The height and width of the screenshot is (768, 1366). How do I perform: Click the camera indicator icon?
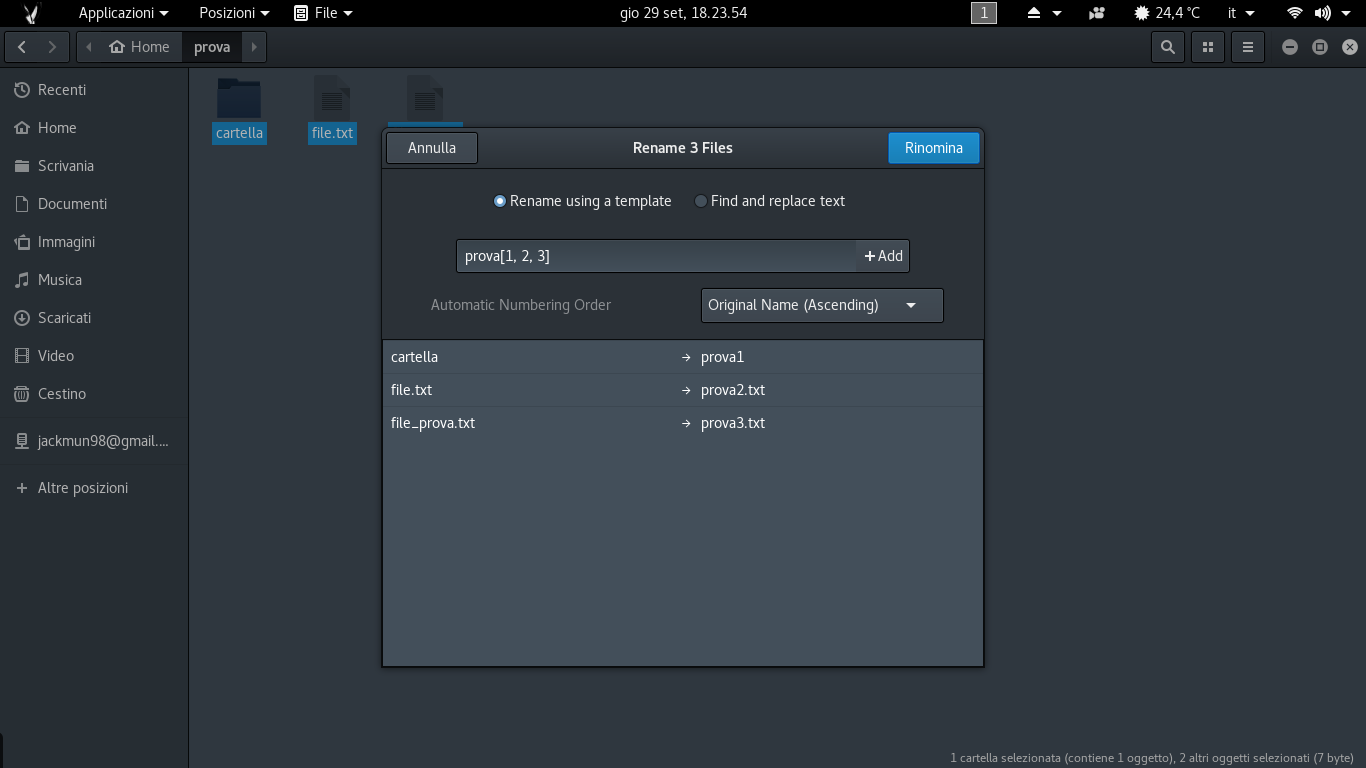point(1097,13)
